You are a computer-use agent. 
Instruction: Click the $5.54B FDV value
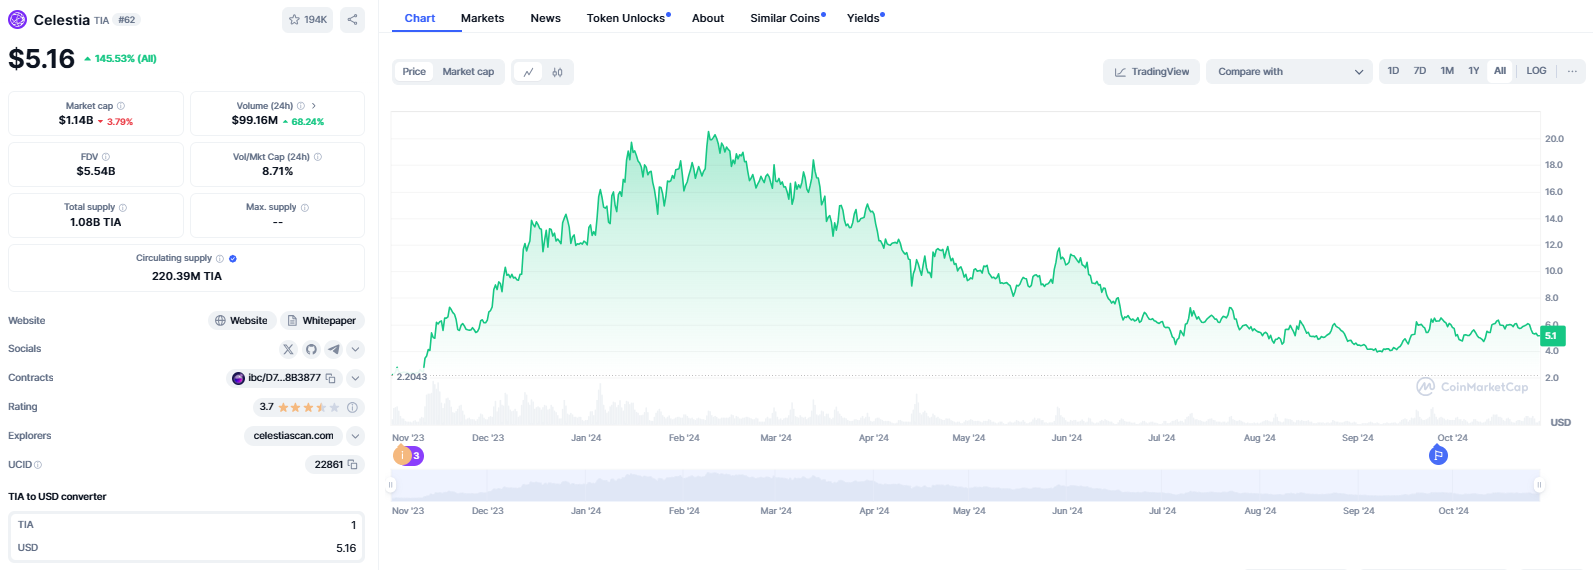coord(96,172)
